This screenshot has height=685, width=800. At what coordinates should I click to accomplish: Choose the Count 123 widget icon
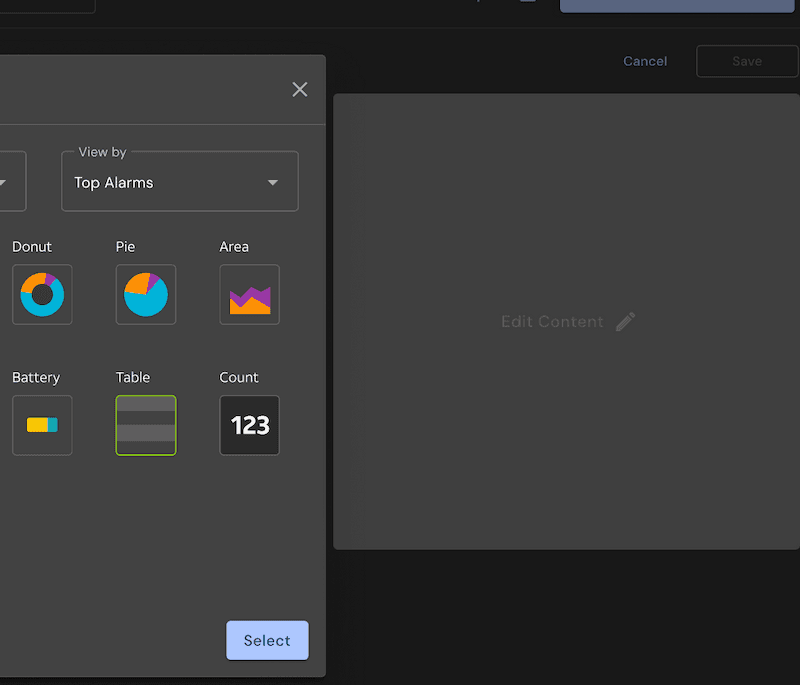point(249,425)
